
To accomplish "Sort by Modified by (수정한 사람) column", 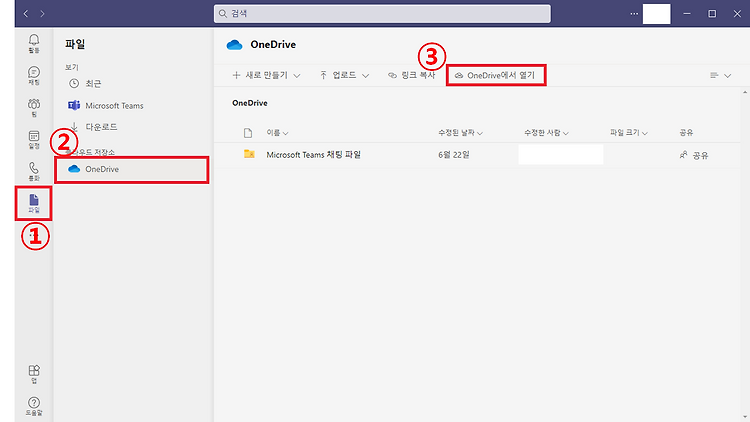I will (x=546, y=133).
